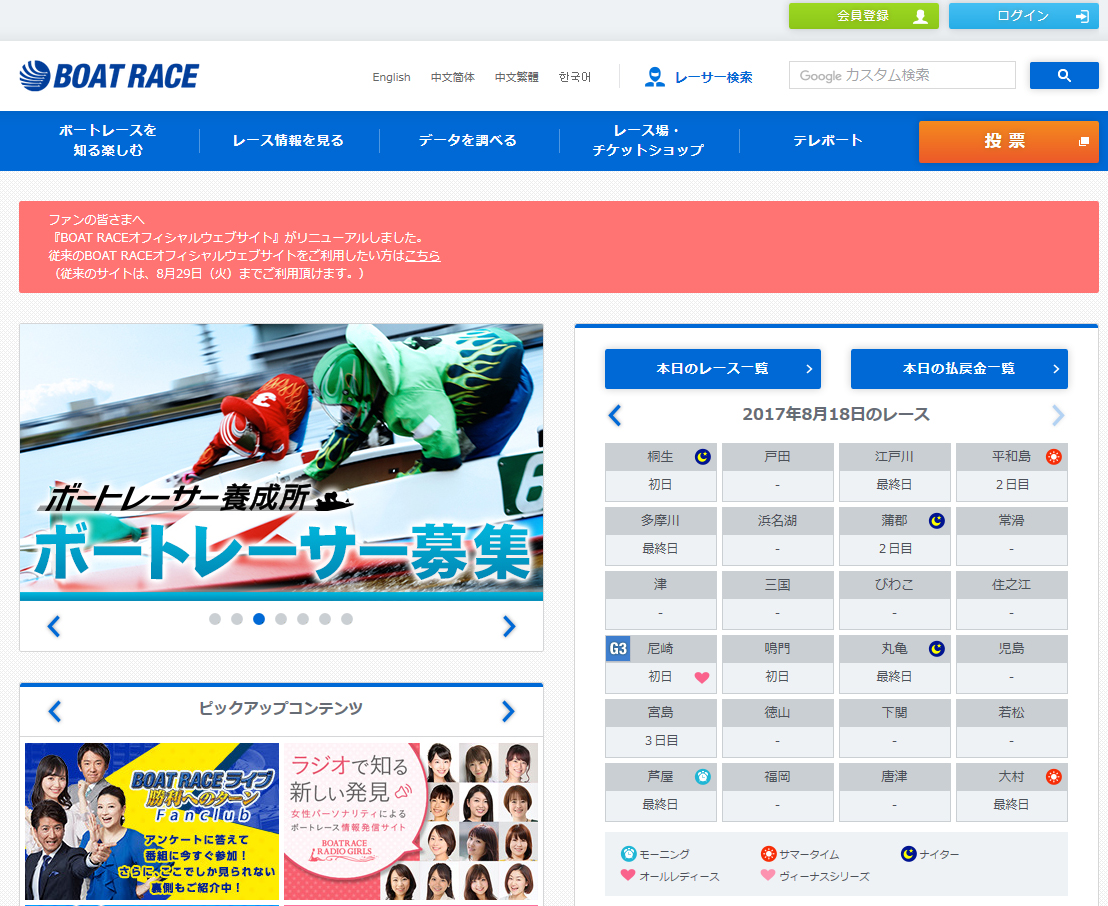The image size is (1108, 906).
Task: Click the orange 投票 button
Action: coord(1008,141)
